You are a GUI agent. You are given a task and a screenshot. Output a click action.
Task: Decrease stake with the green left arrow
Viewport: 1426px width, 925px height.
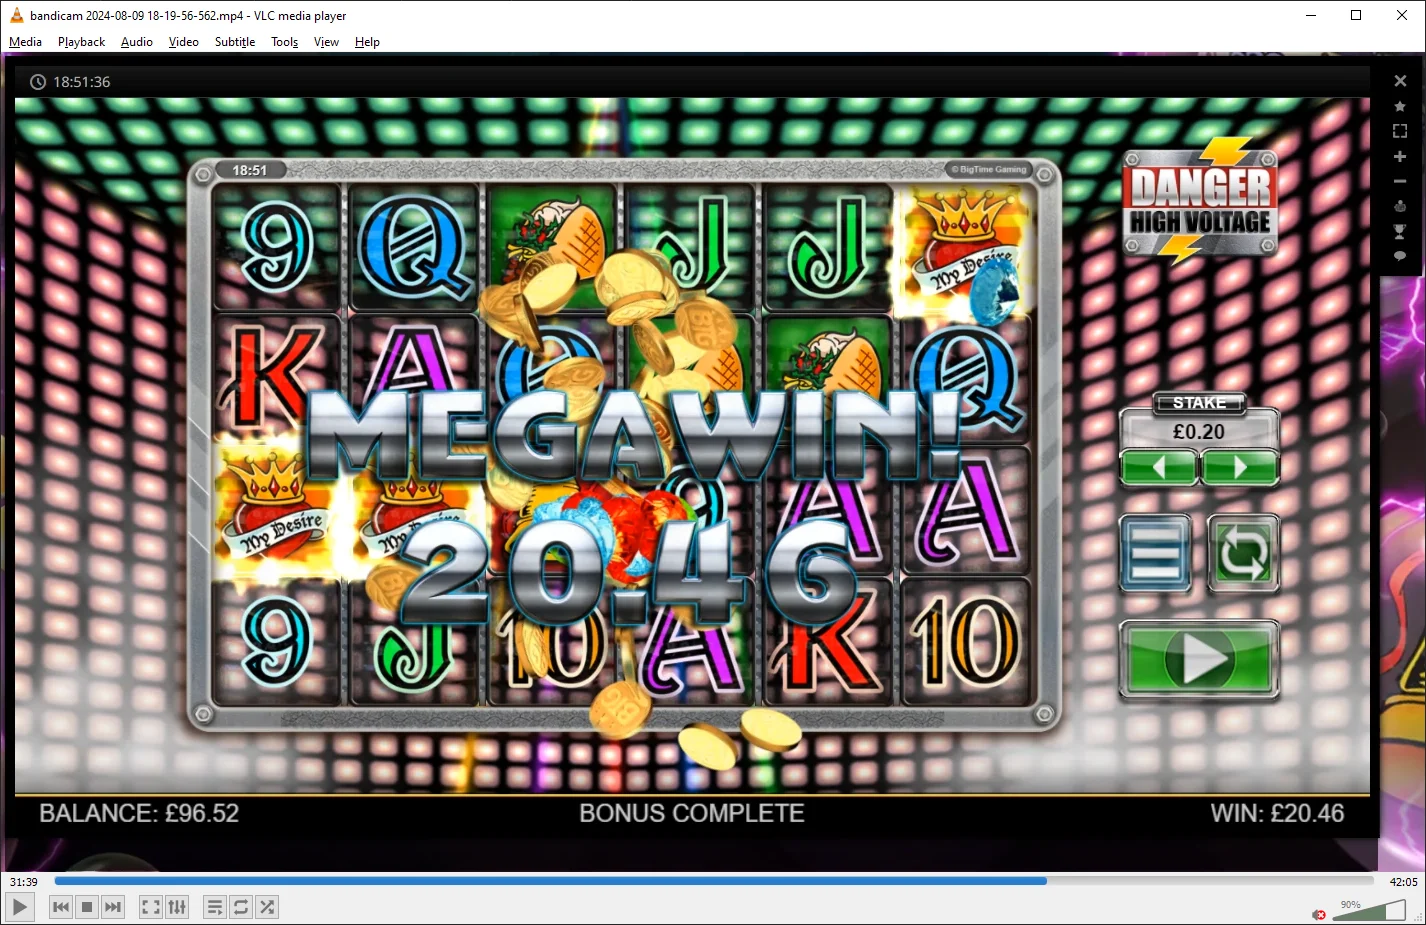[1159, 467]
